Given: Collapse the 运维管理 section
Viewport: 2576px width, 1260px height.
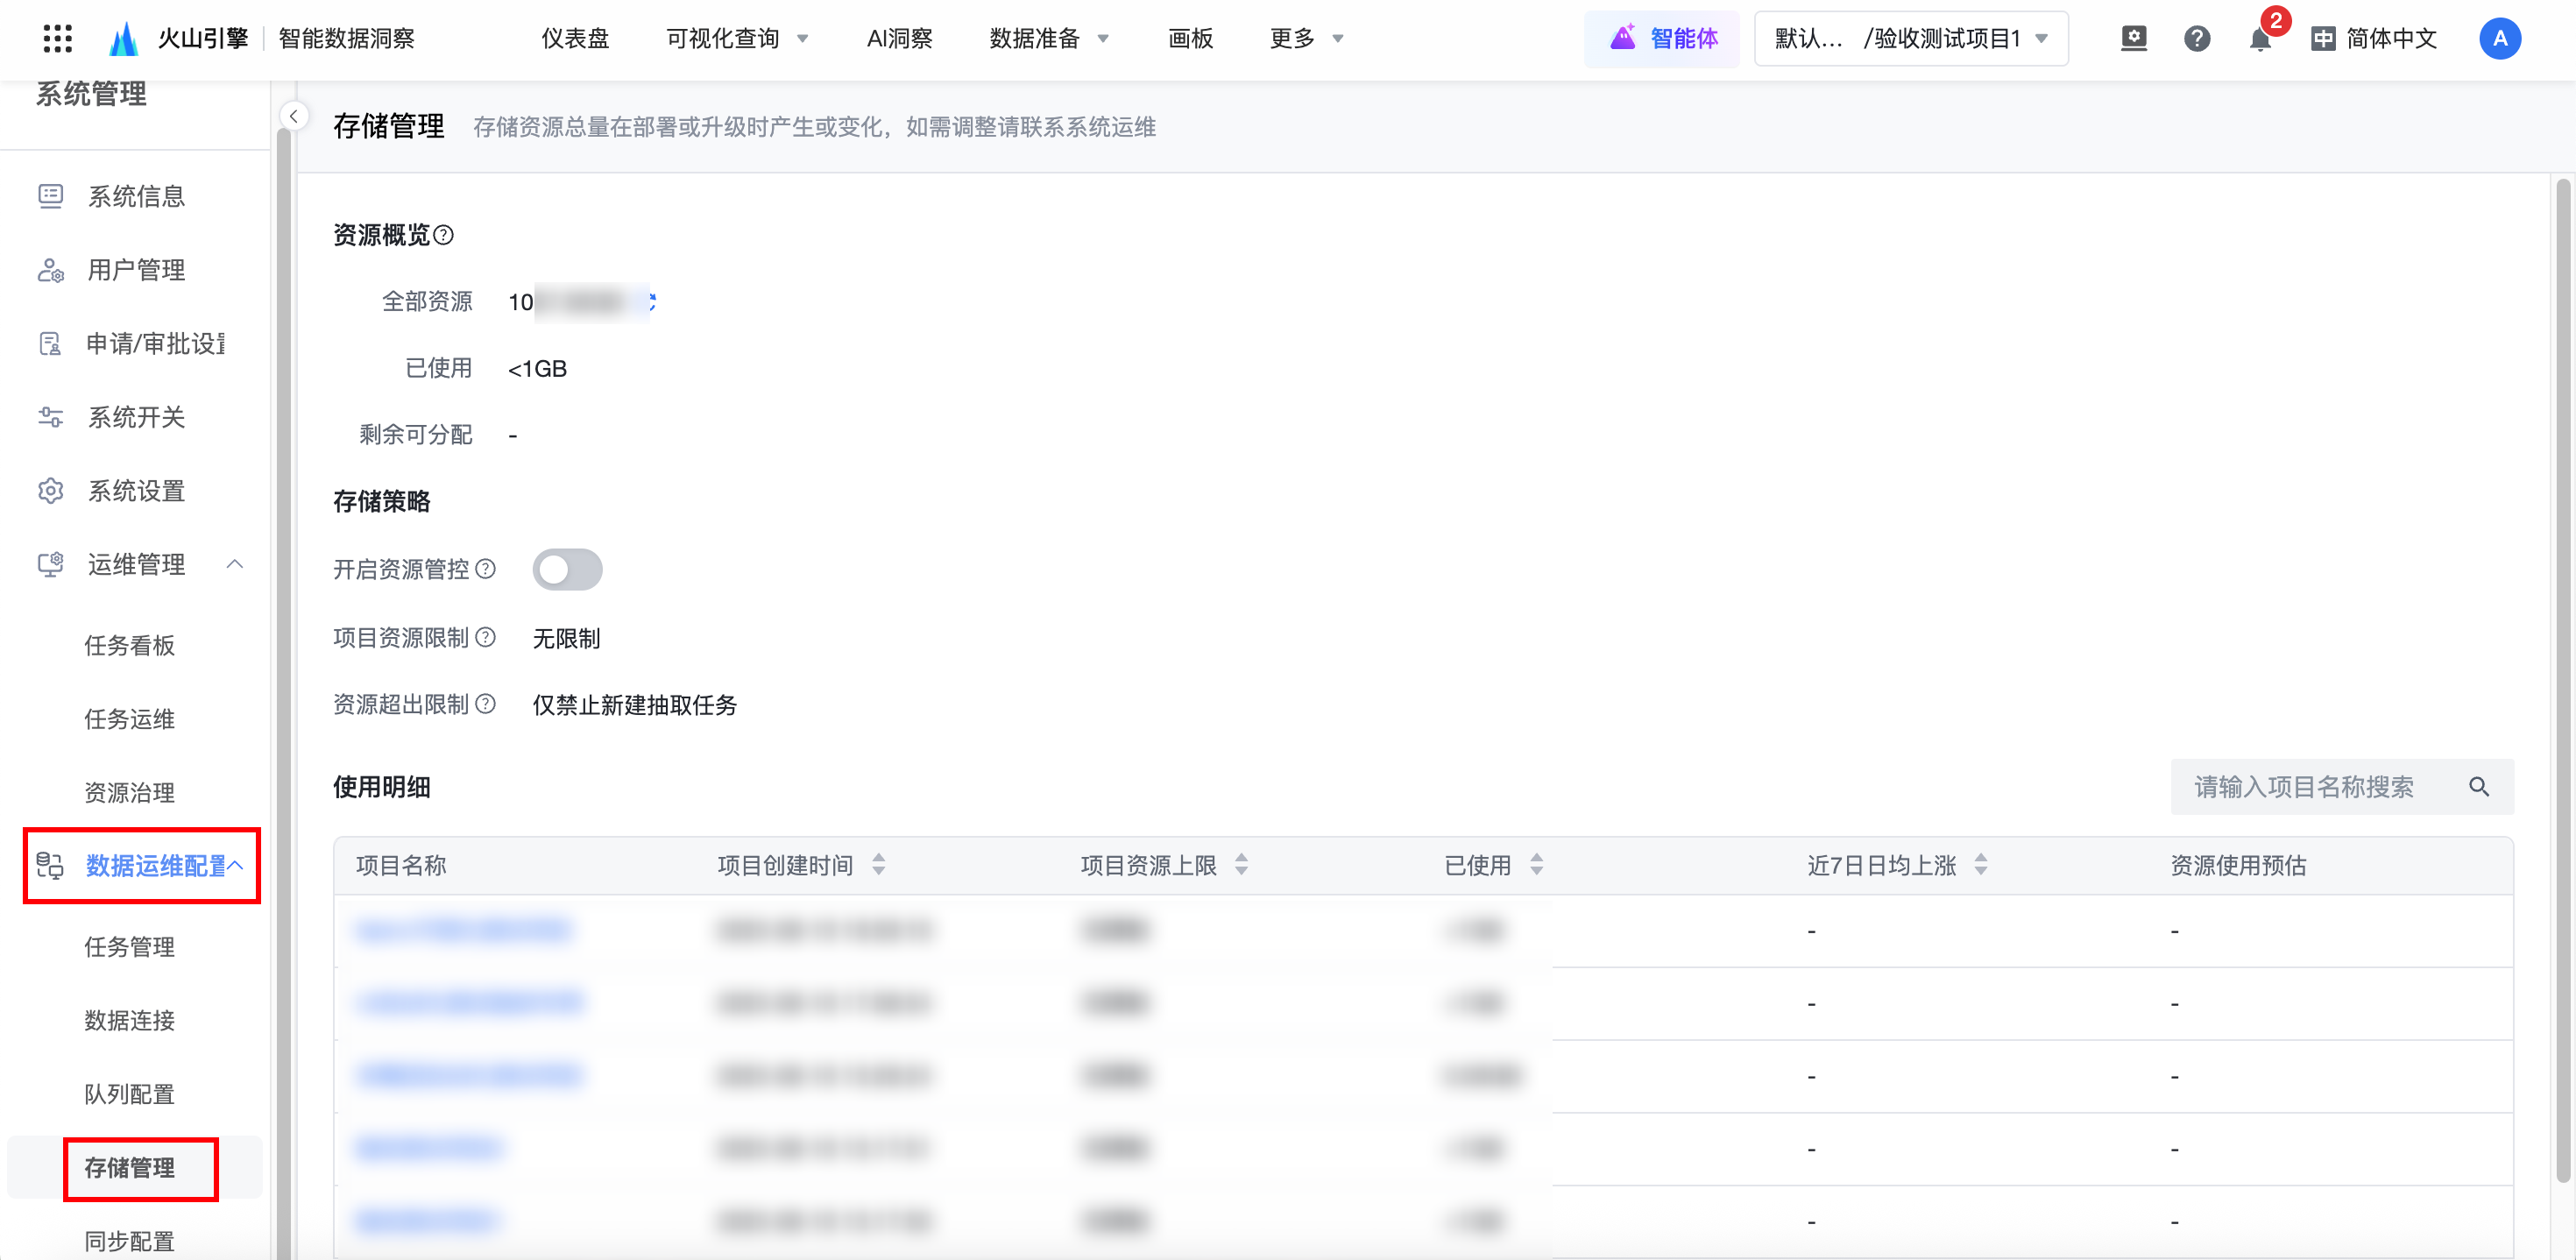Looking at the screenshot, I should pyautogui.click(x=235, y=564).
